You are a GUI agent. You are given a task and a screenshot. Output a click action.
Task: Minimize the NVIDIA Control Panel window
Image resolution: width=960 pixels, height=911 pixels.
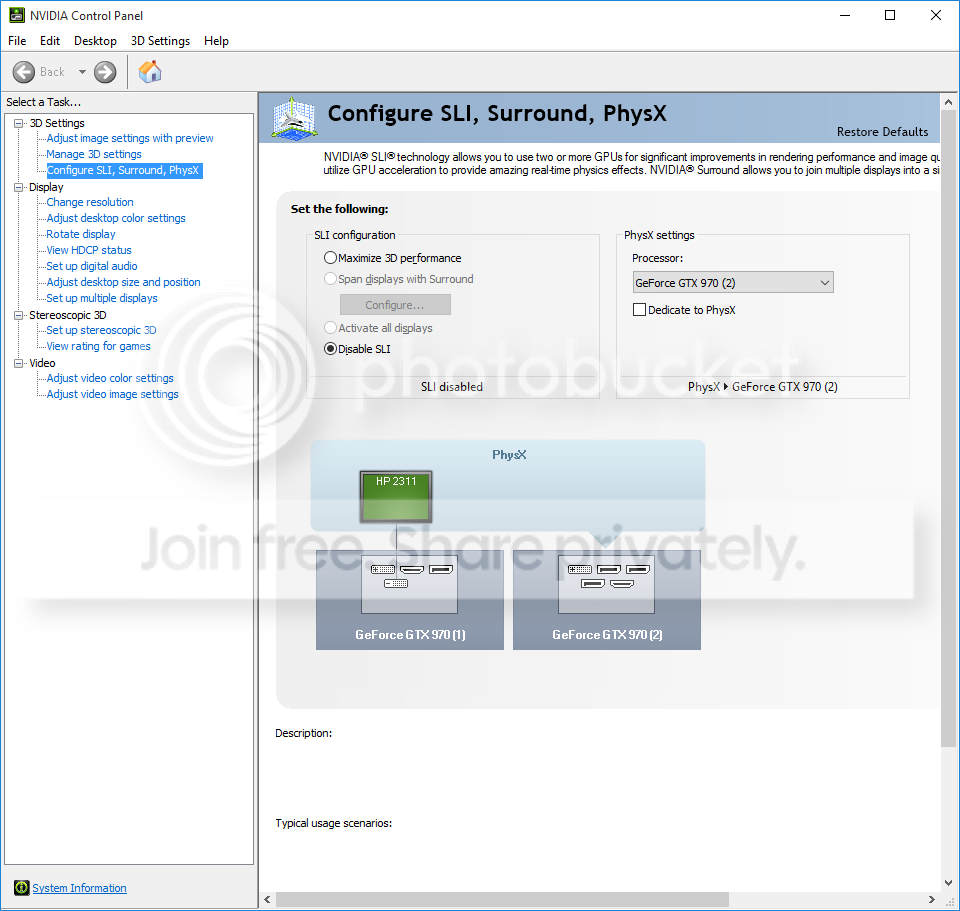(x=845, y=15)
